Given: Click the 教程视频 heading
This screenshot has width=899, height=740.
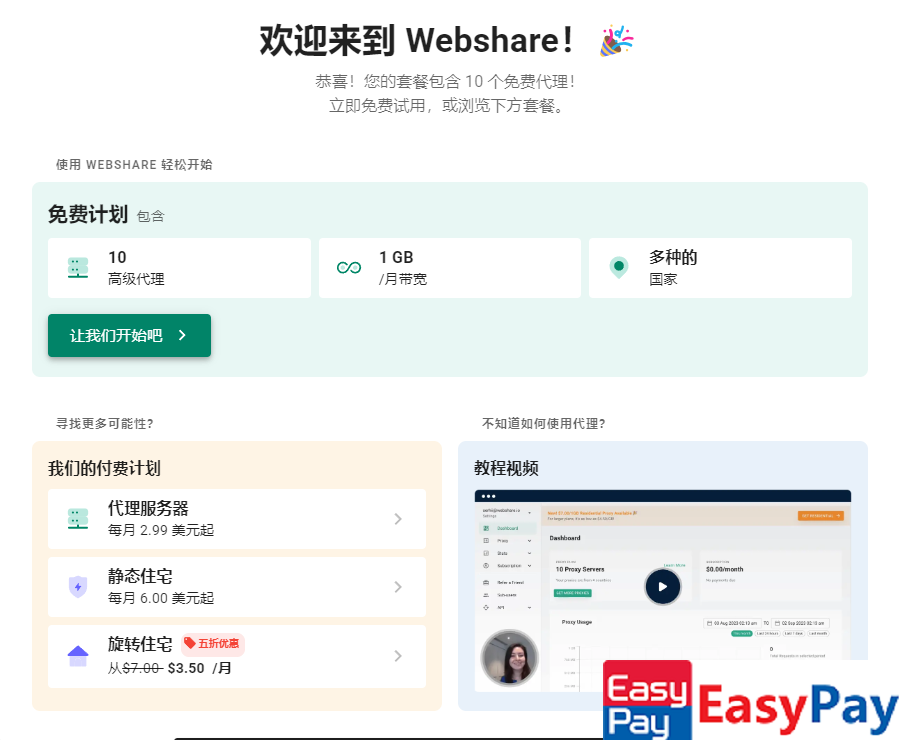Looking at the screenshot, I should (x=506, y=468).
